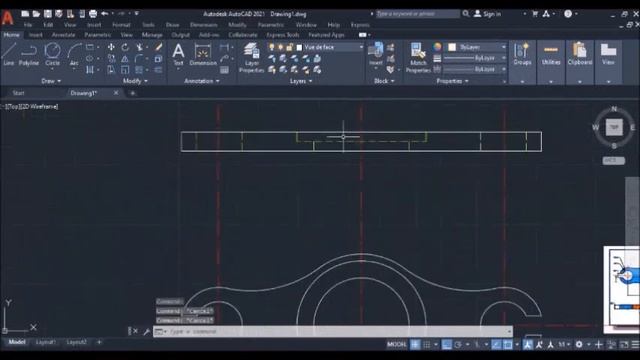This screenshot has height=360, width=640.
Task: Open the status bar Customization menu icon
Action: click(x=635, y=345)
